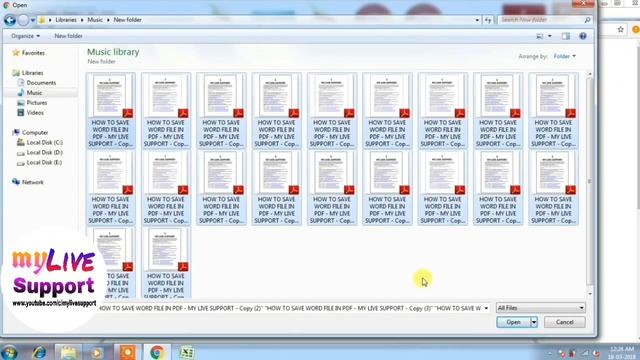Click the help question mark icon
Viewport: 640px width, 360px height.
click(x=583, y=36)
